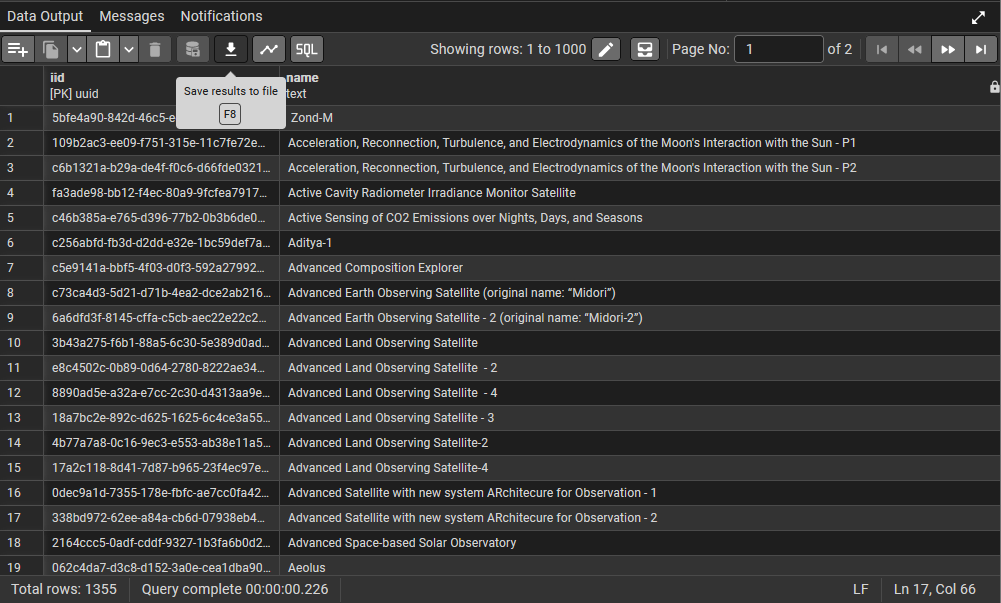Click 'ARchitecure for Observation - 2' name cell

640,517
